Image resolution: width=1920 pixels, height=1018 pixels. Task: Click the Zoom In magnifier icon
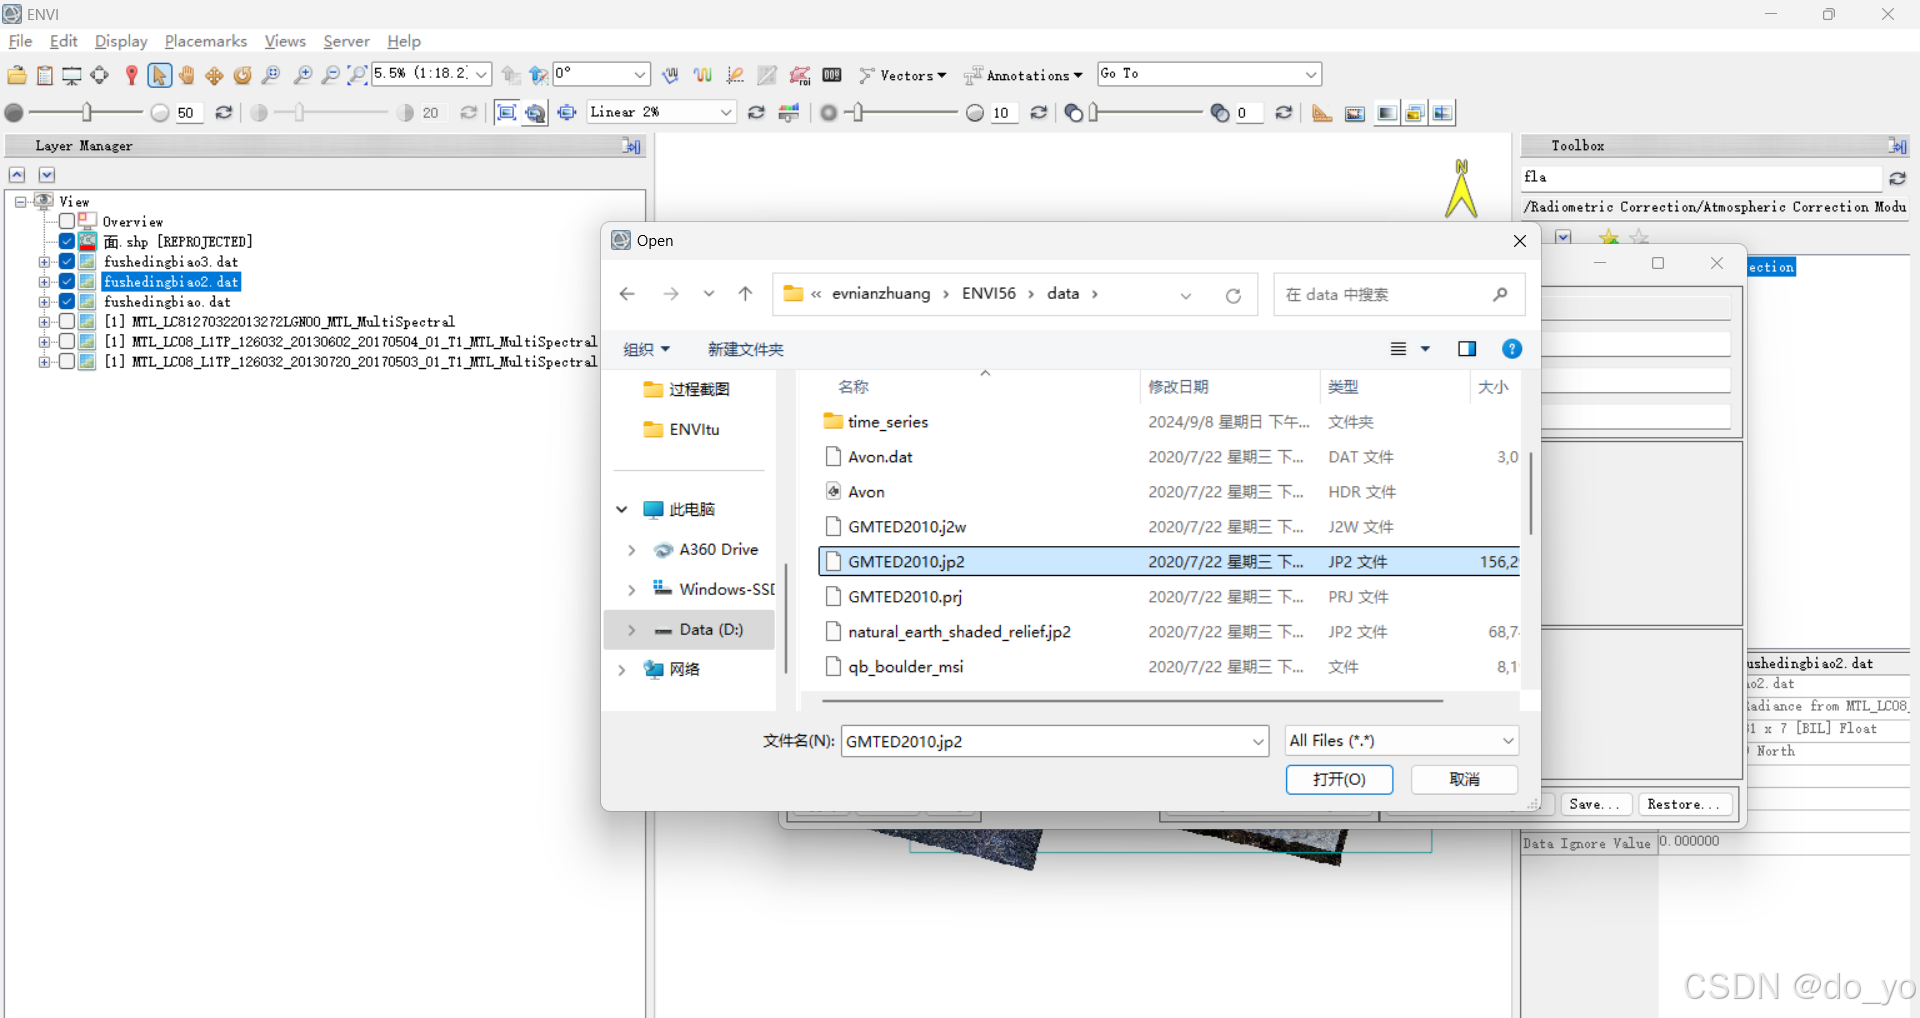(x=303, y=75)
